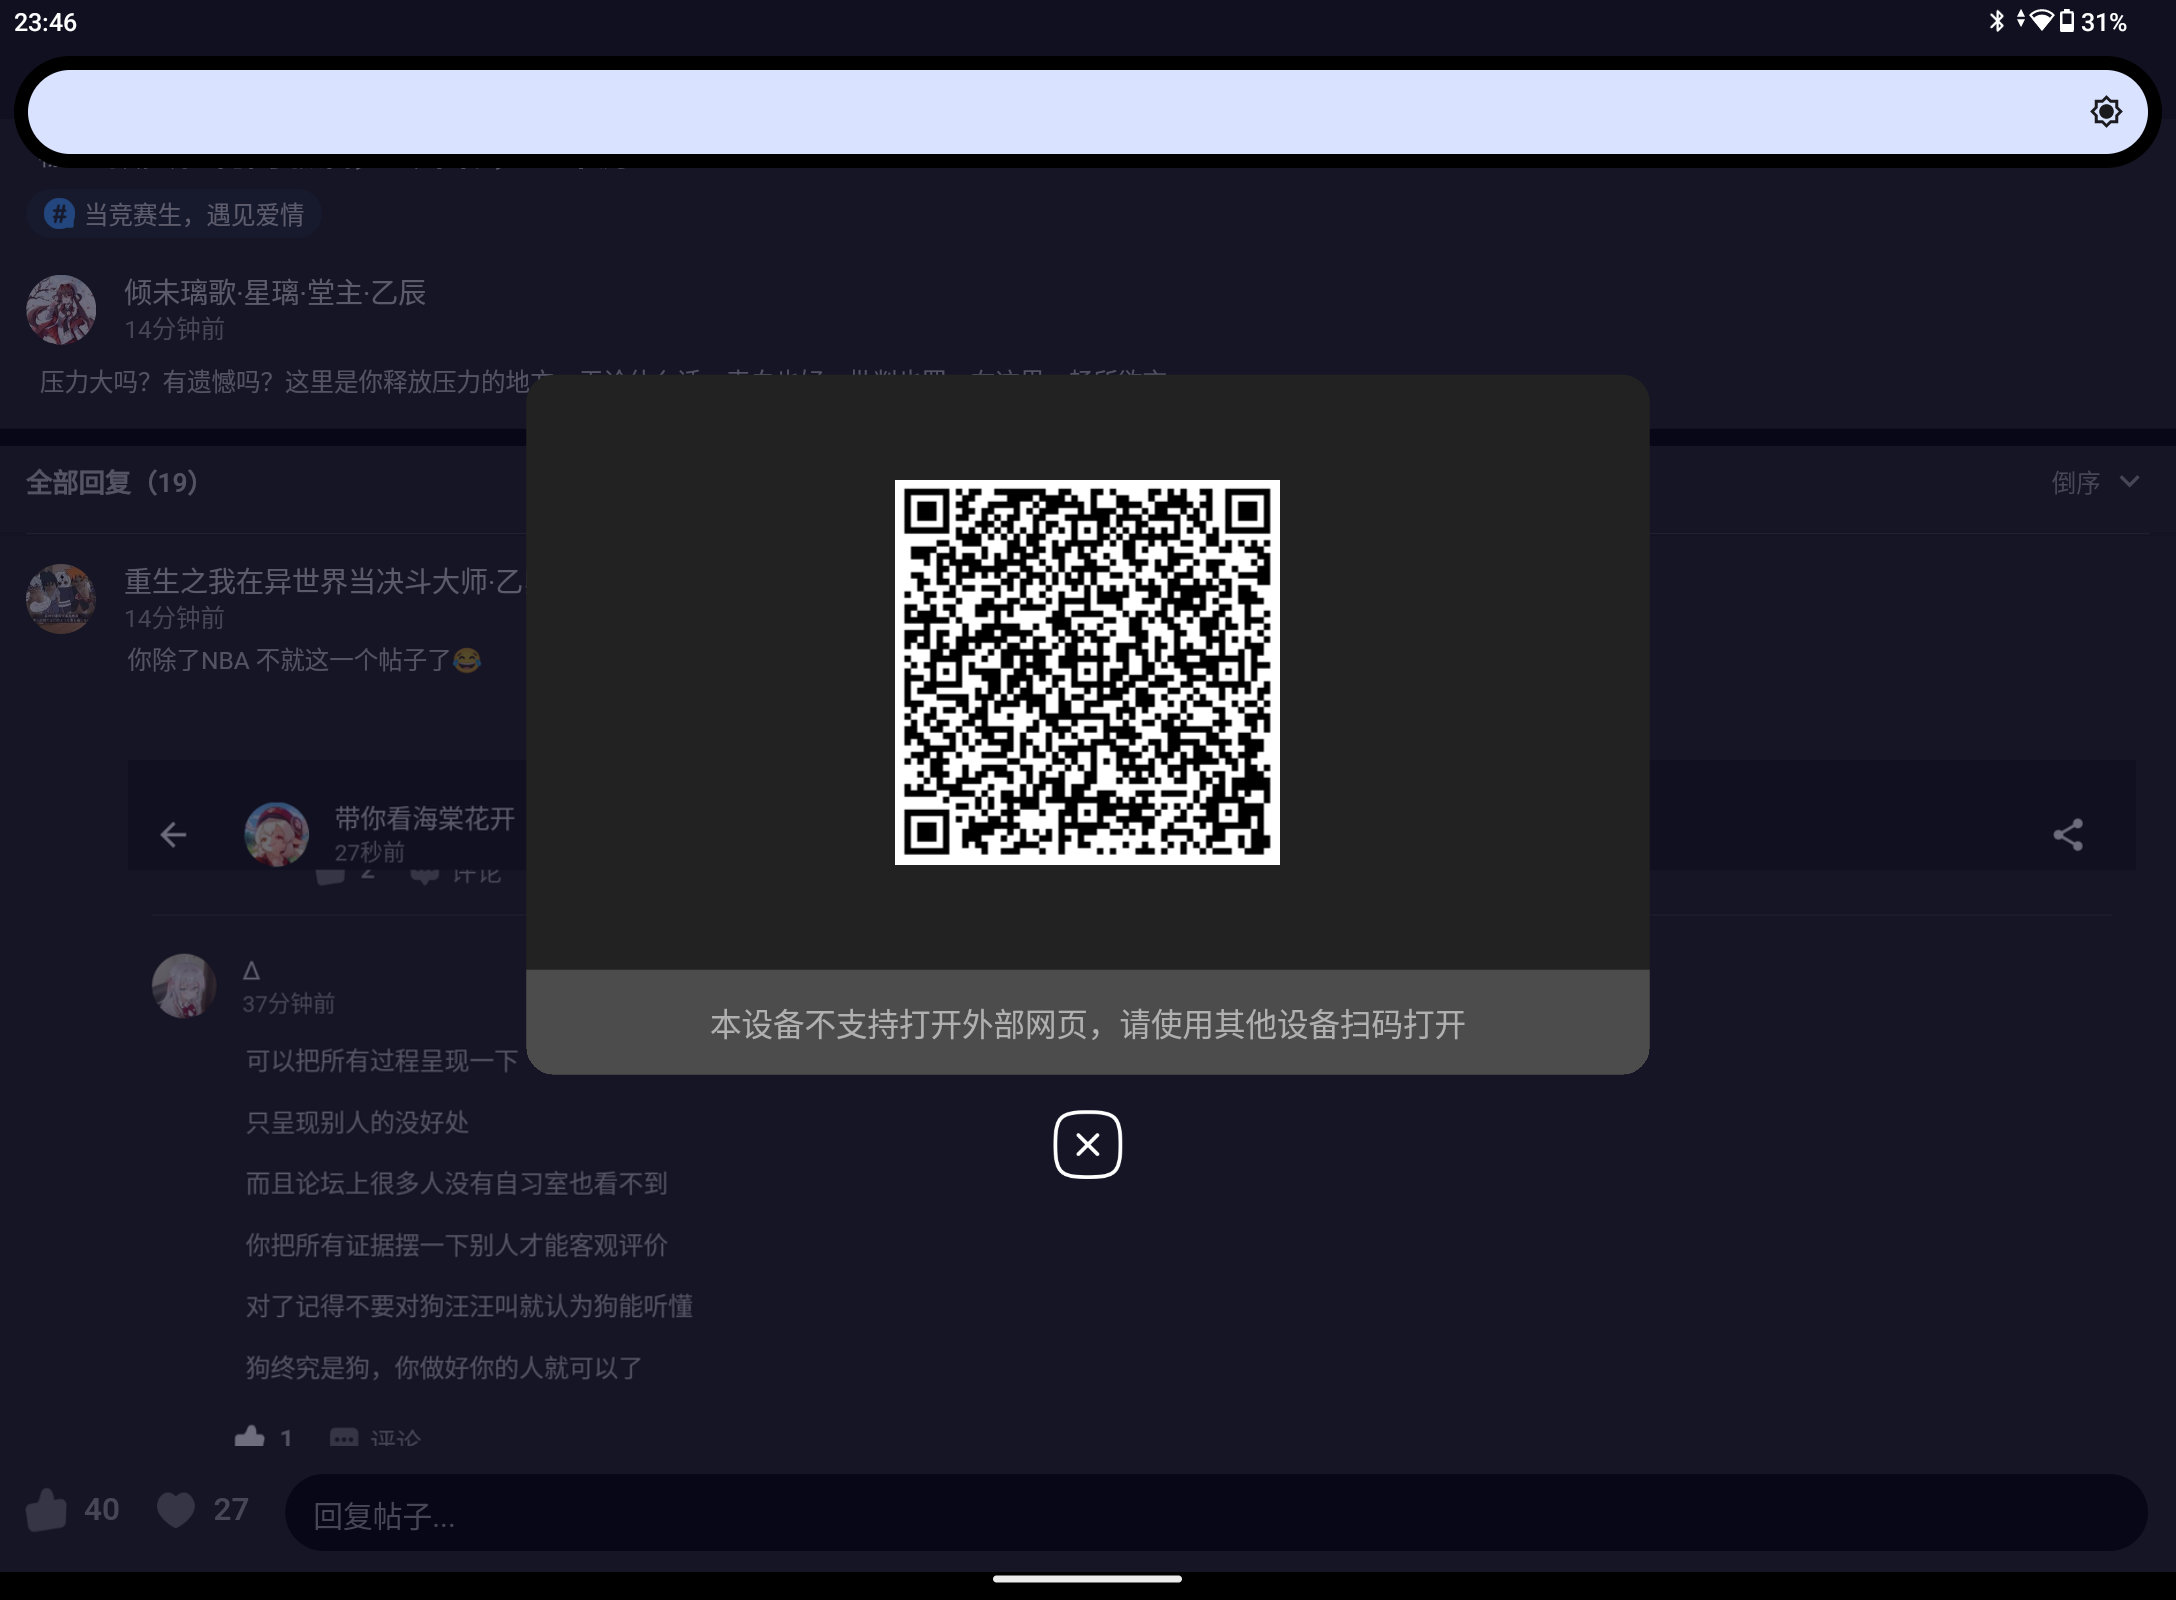Open the 倾未璃歌·星璃·堂主·乙辰 username

pos(275,292)
